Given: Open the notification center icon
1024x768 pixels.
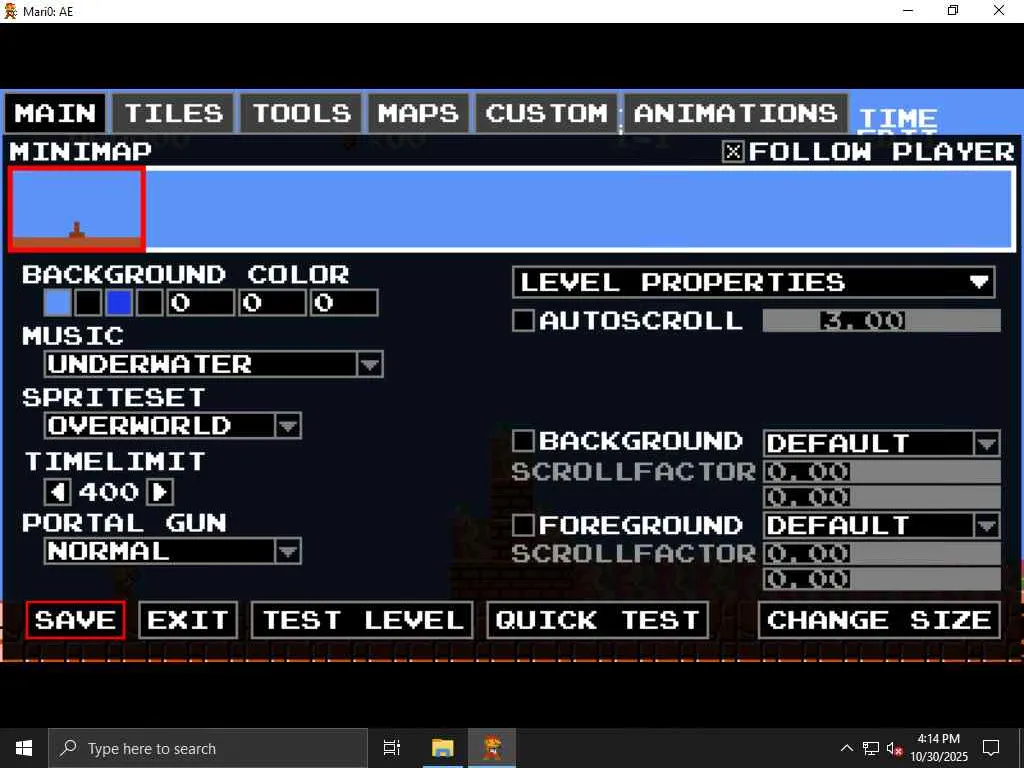Looking at the screenshot, I should [991, 748].
